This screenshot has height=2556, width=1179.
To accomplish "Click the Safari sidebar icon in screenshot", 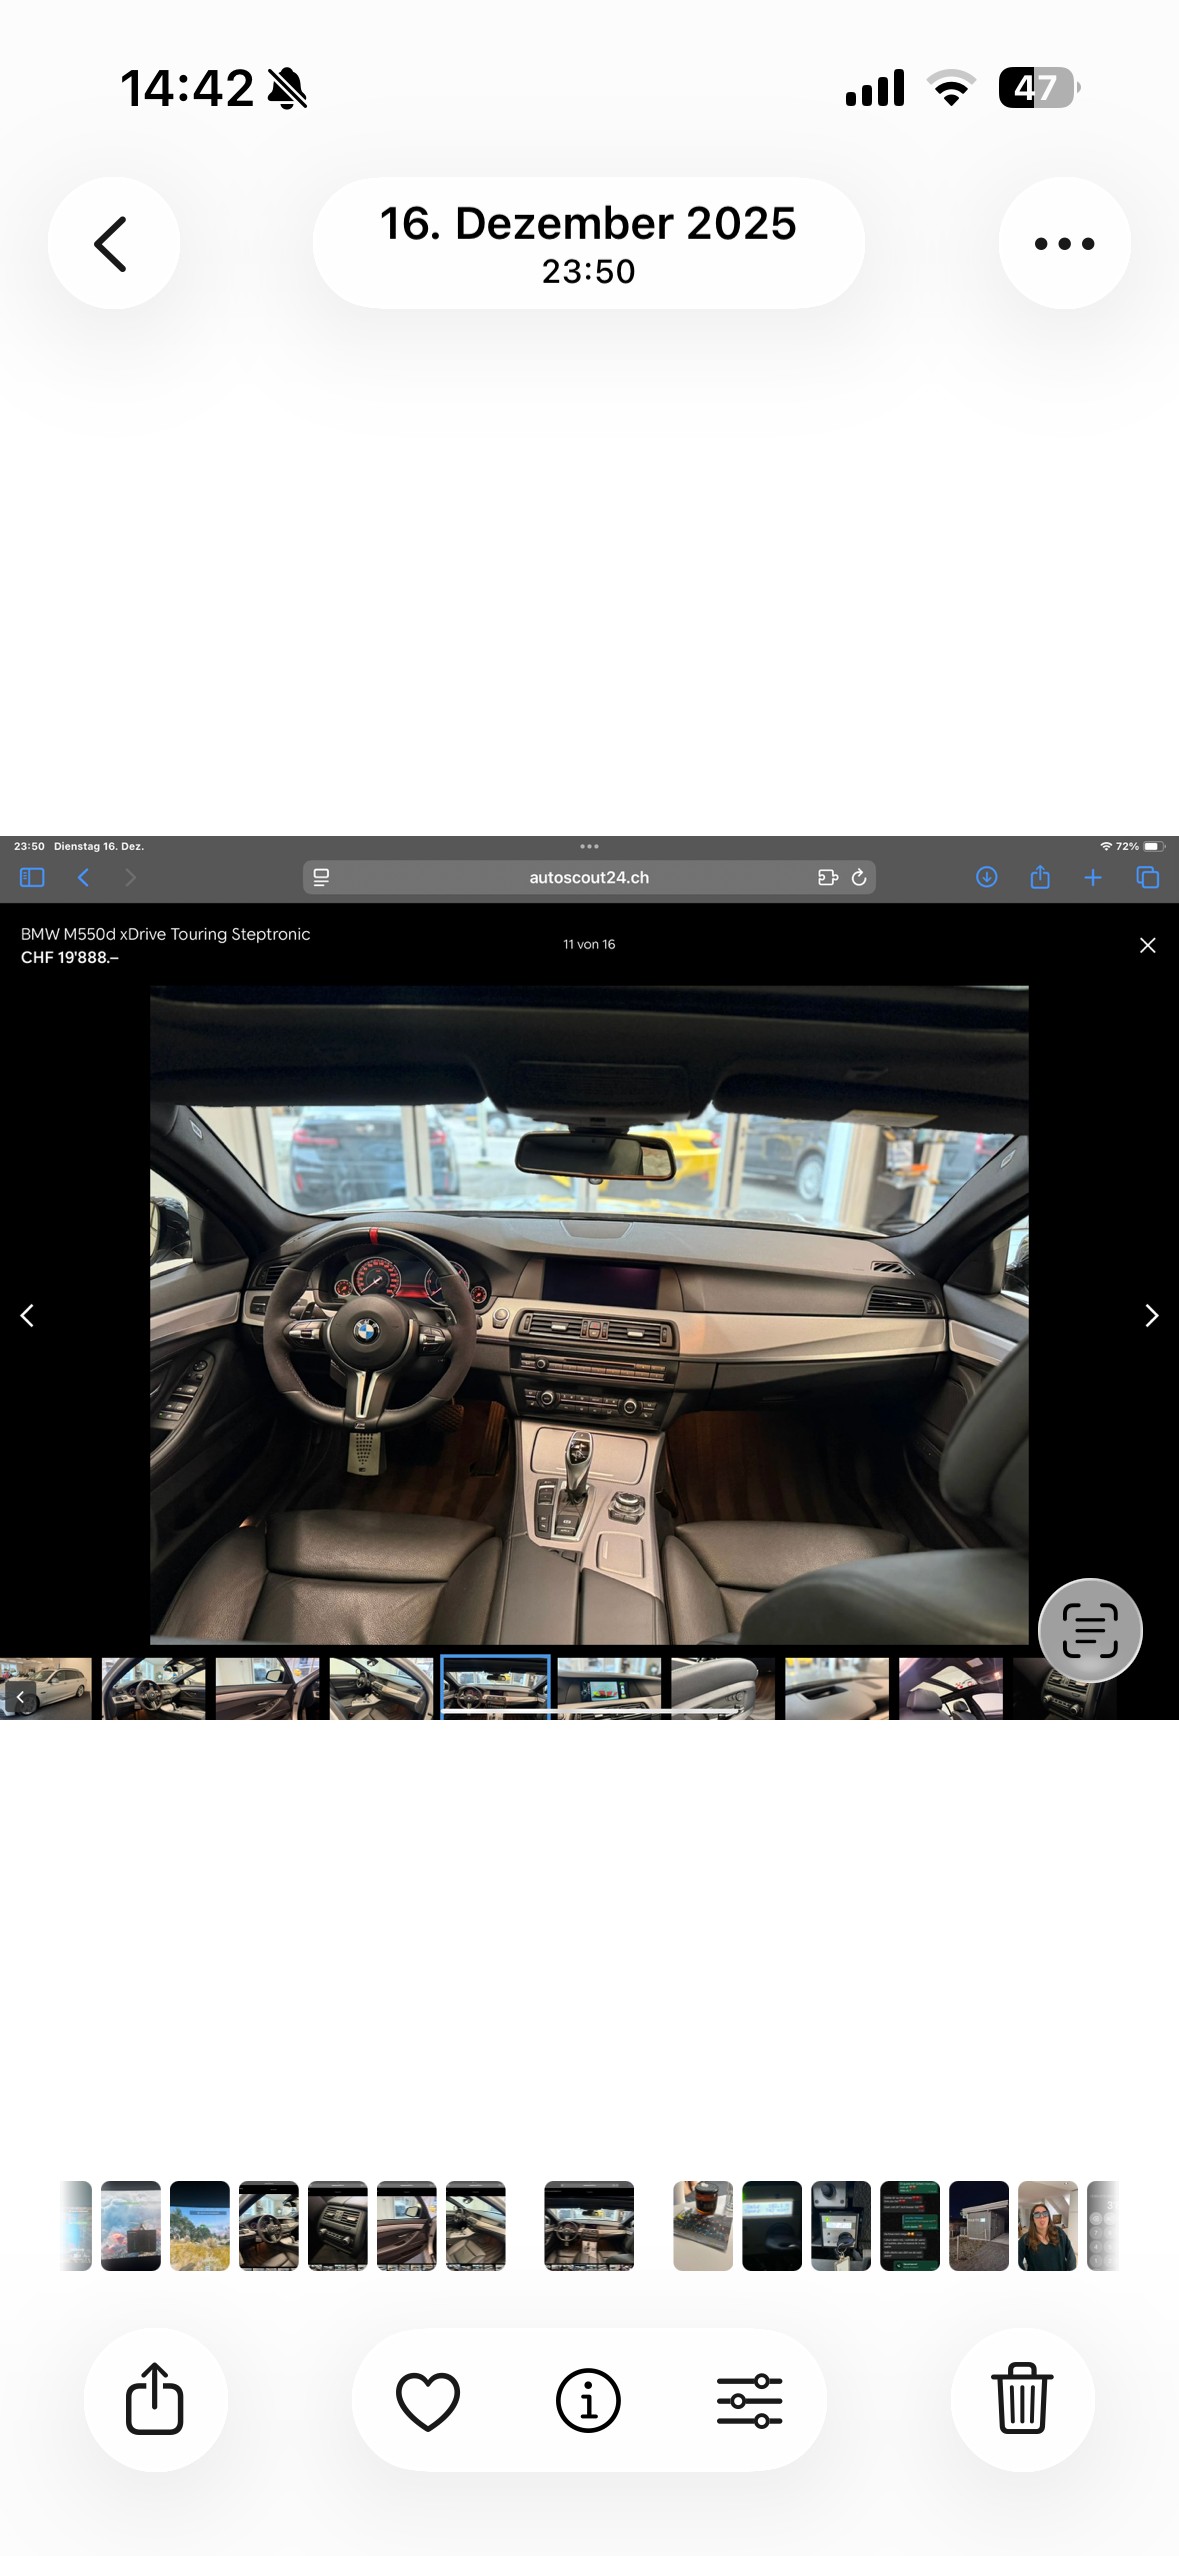I will (32, 877).
